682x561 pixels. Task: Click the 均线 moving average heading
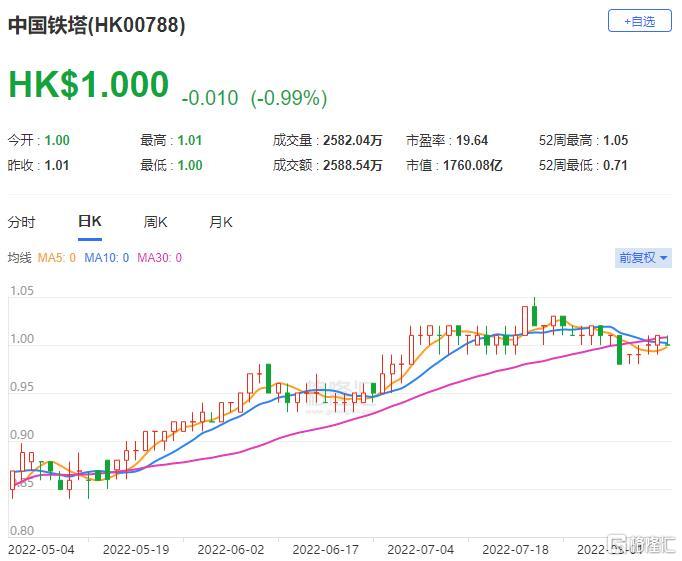coord(20,258)
